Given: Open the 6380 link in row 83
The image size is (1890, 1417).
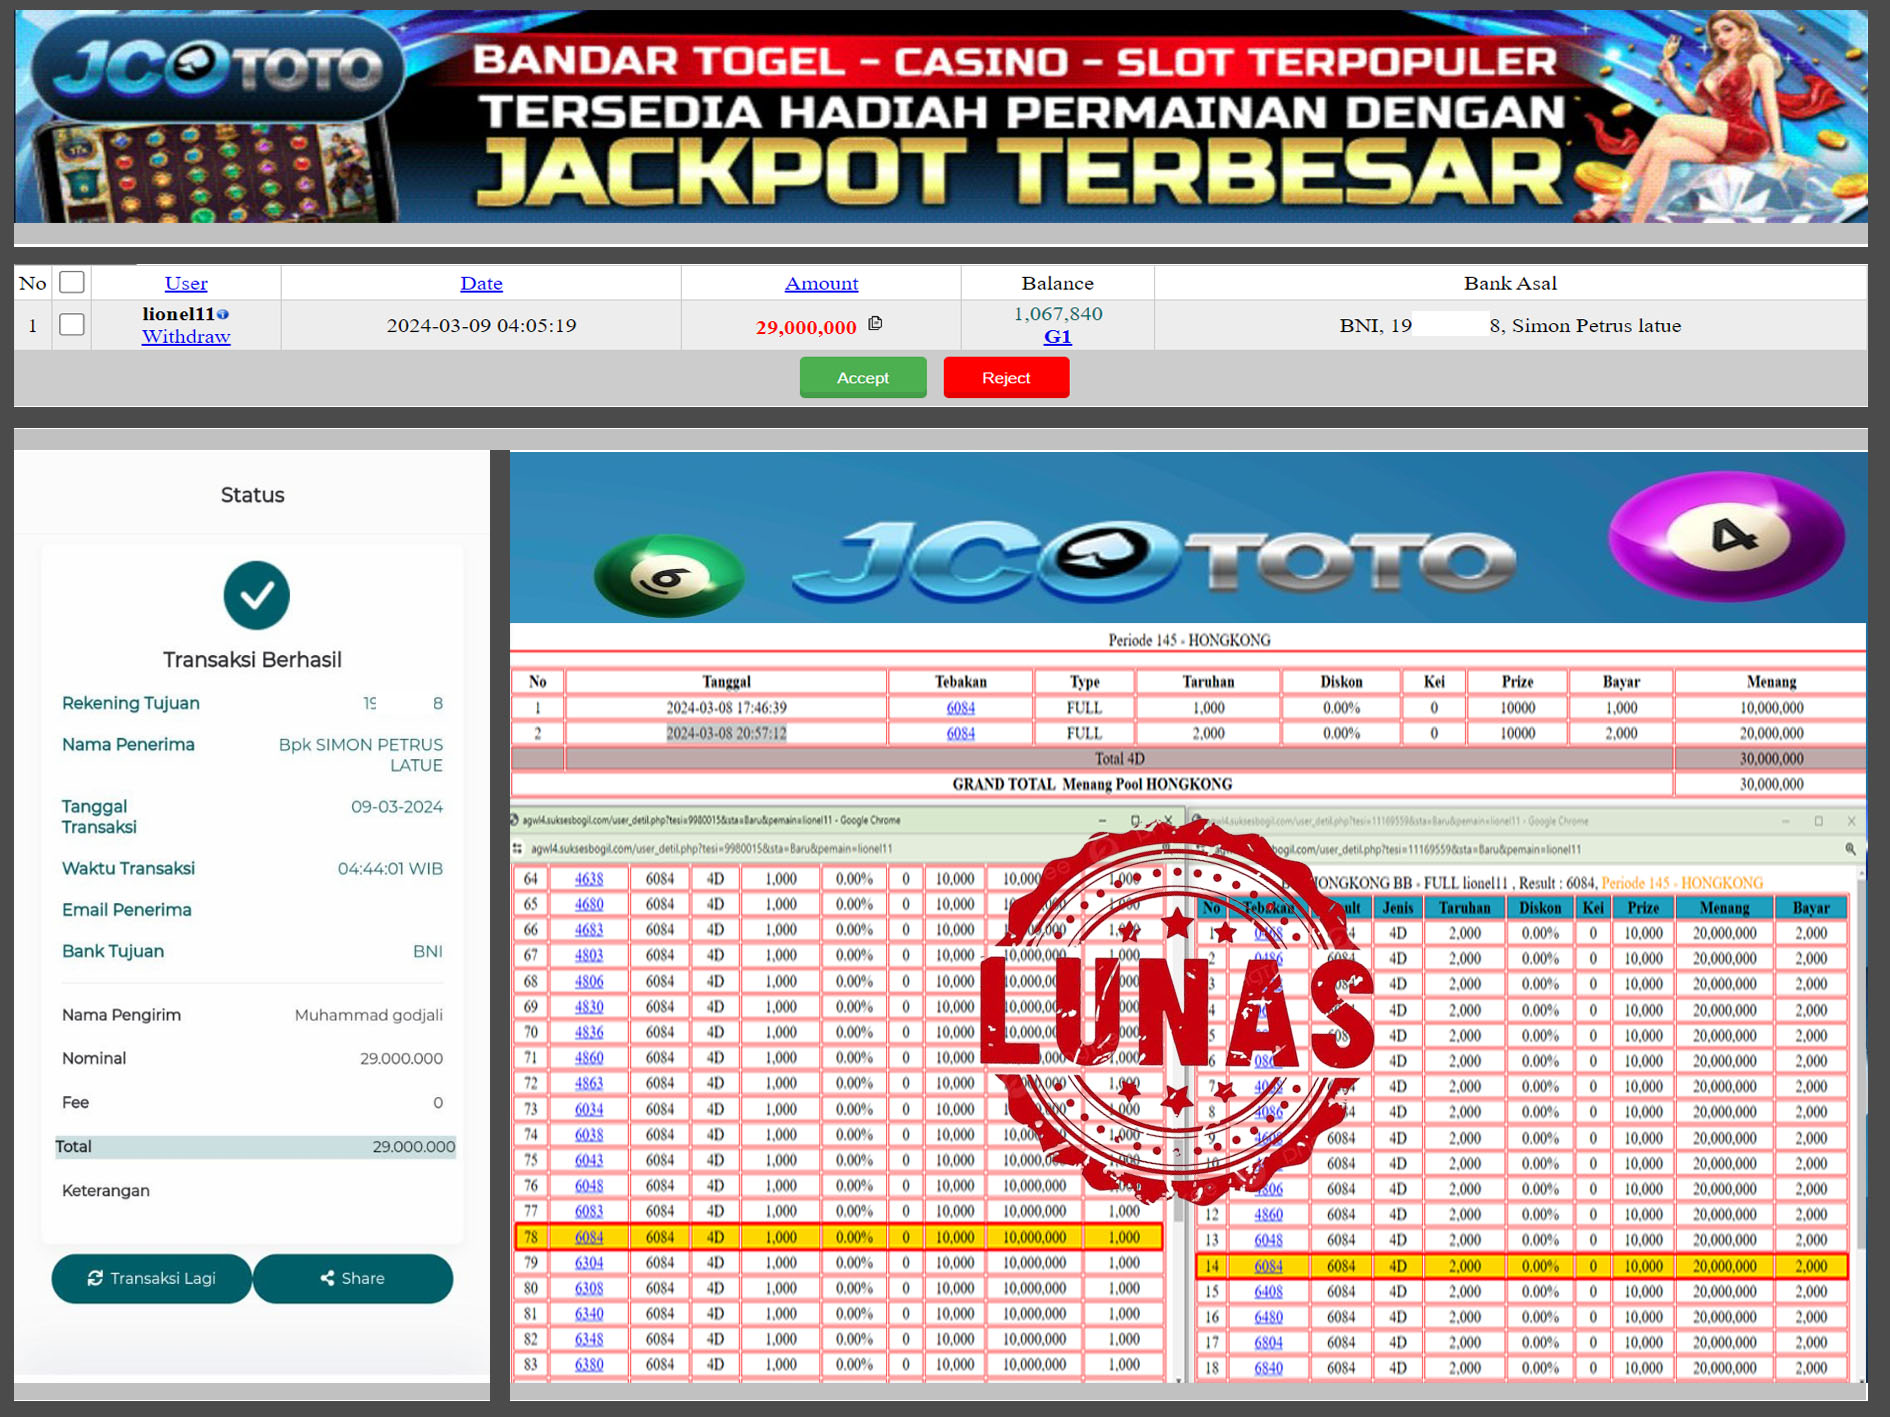Looking at the screenshot, I should [x=589, y=1364].
